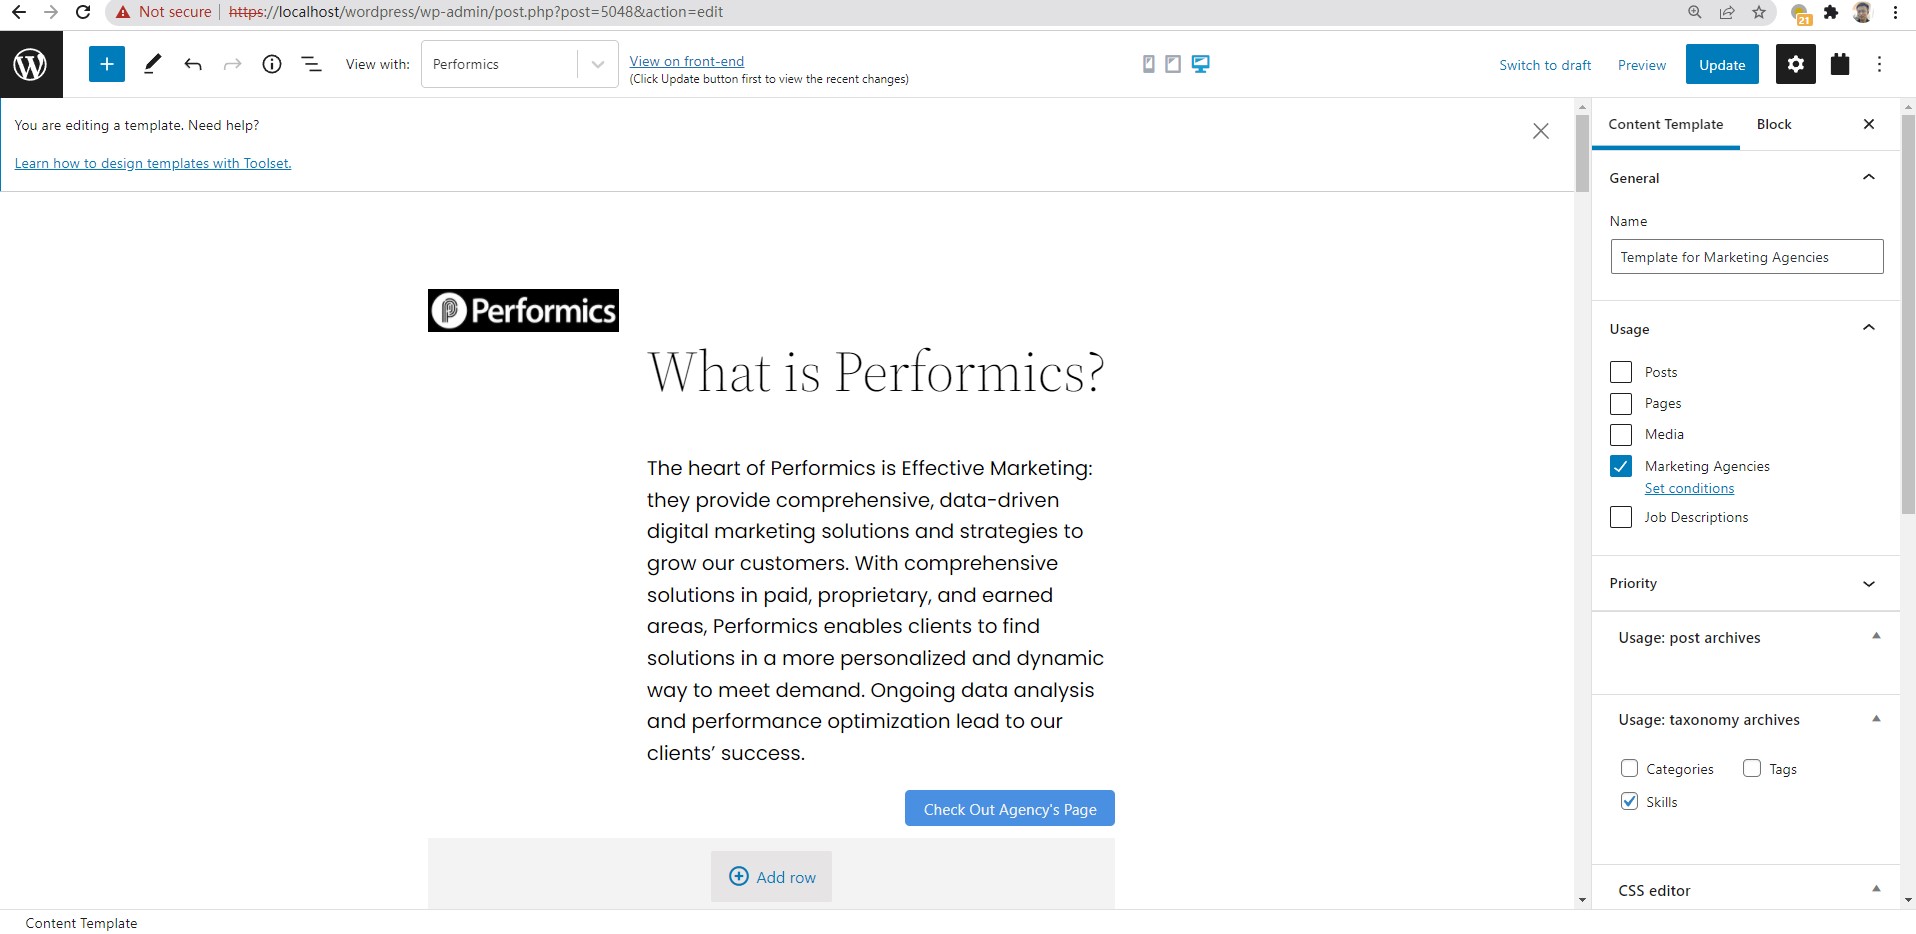Uncheck the Marketing Agencies checkbox
Screen dimensions: 1916x934
pos(1621,466)
